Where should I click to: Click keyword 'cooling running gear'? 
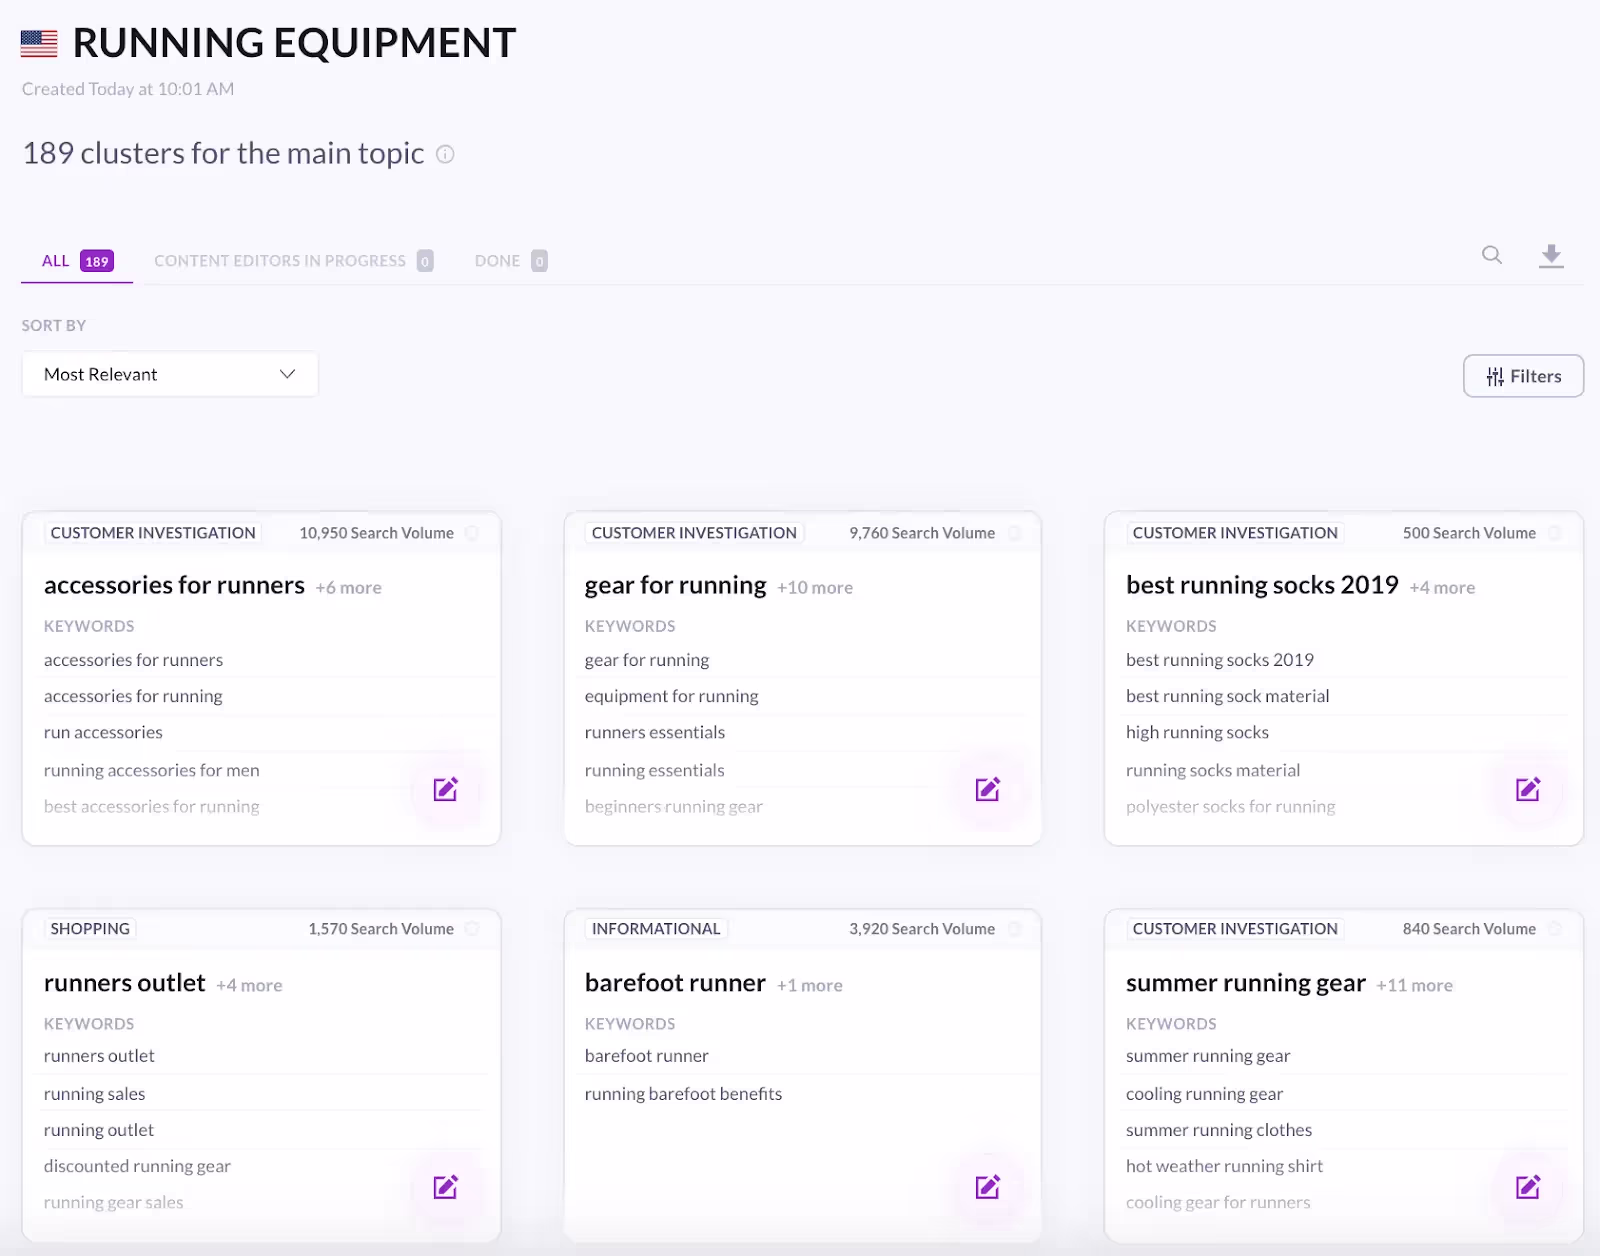(x=1204, y=1094)
